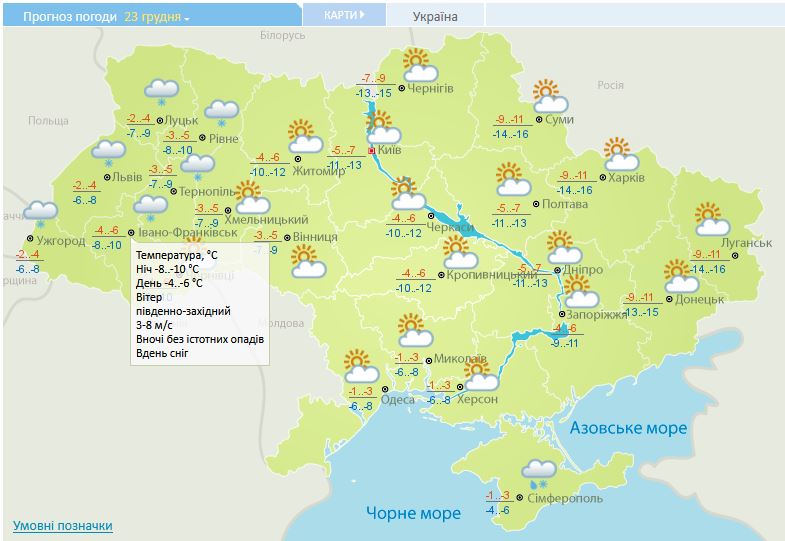Click the snow cloud icon near Луцьк

161,89
